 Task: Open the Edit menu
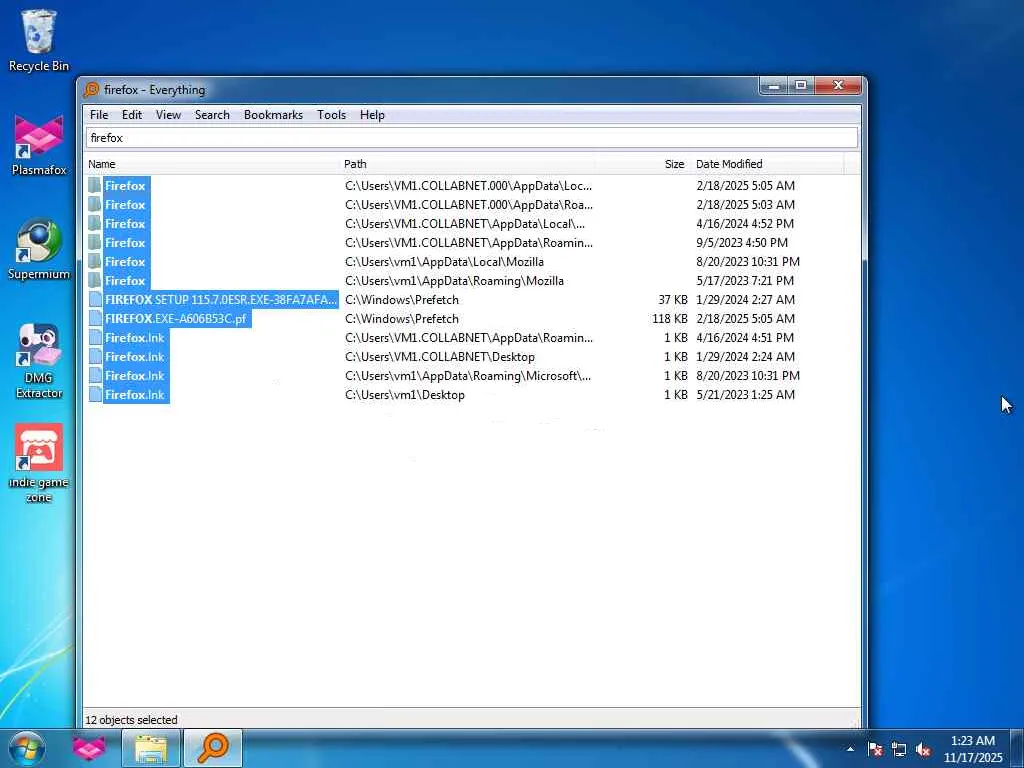coord(132,115)
